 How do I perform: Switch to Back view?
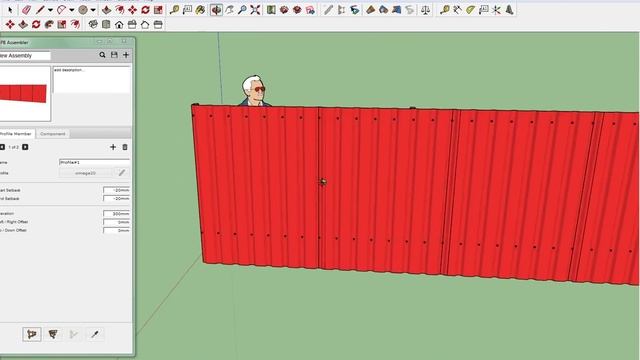point(145,24)
